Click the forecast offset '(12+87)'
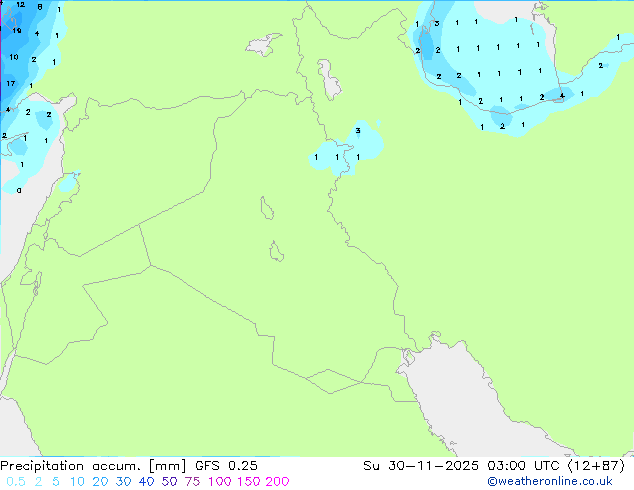634x490 pixels. [x=596, y=466]
